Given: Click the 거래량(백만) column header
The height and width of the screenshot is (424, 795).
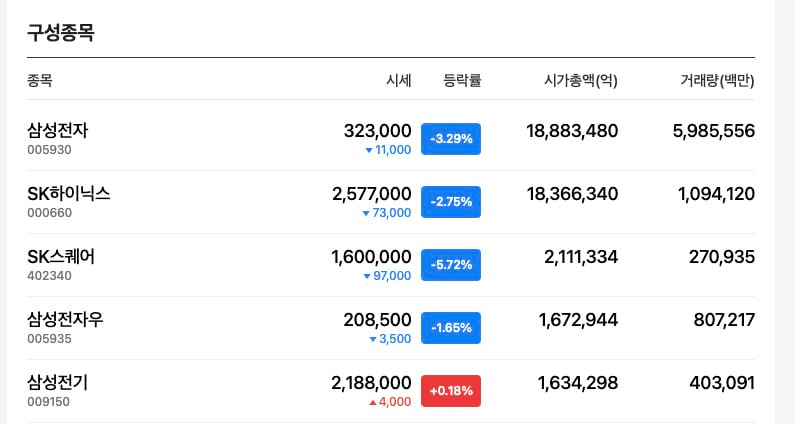Looking at the screenshot, I should 717,80.
